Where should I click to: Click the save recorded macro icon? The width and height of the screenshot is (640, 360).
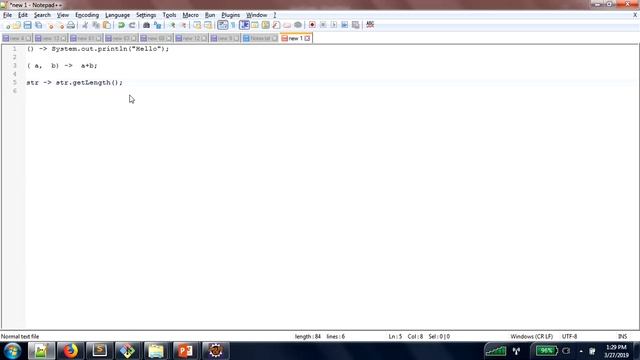356,25
